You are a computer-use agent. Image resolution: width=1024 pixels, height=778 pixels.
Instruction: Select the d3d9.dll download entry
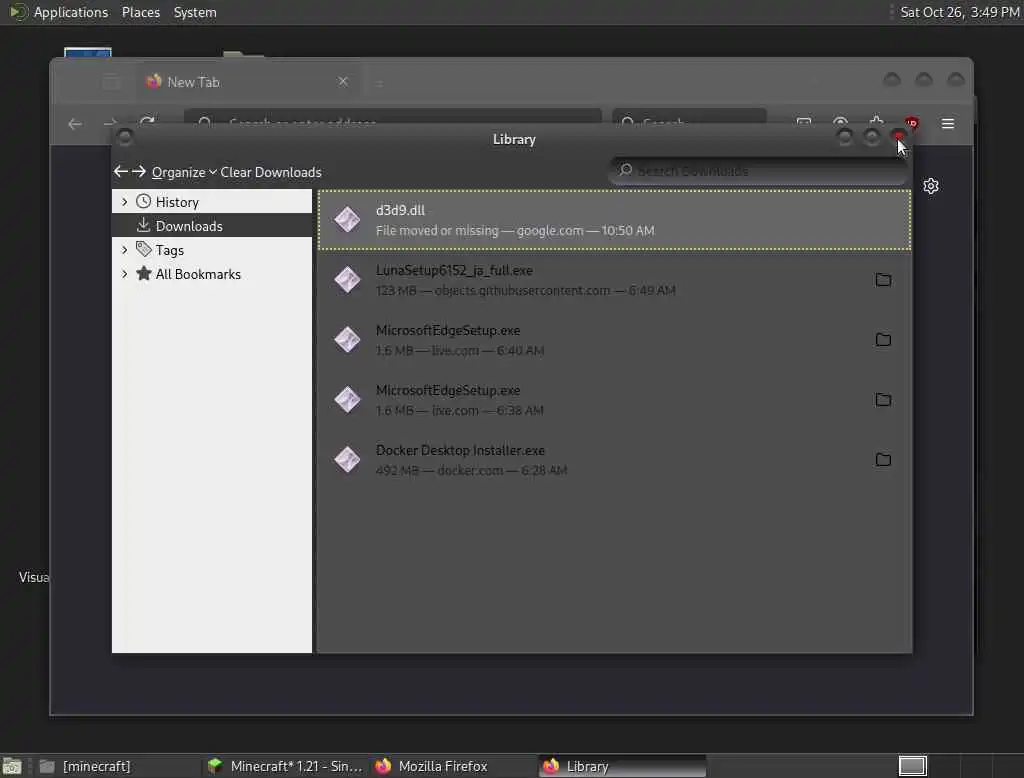coord(614,220)
